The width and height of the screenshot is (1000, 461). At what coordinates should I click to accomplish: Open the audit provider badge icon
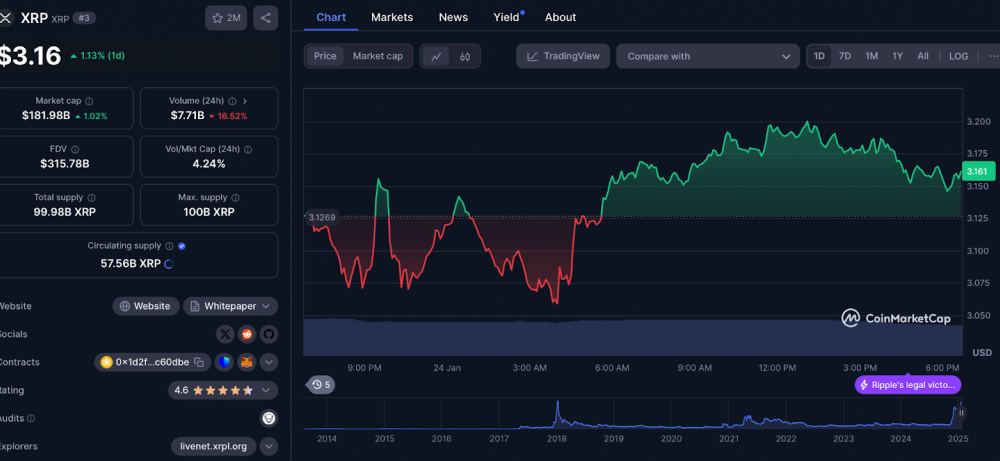point(269,418)
